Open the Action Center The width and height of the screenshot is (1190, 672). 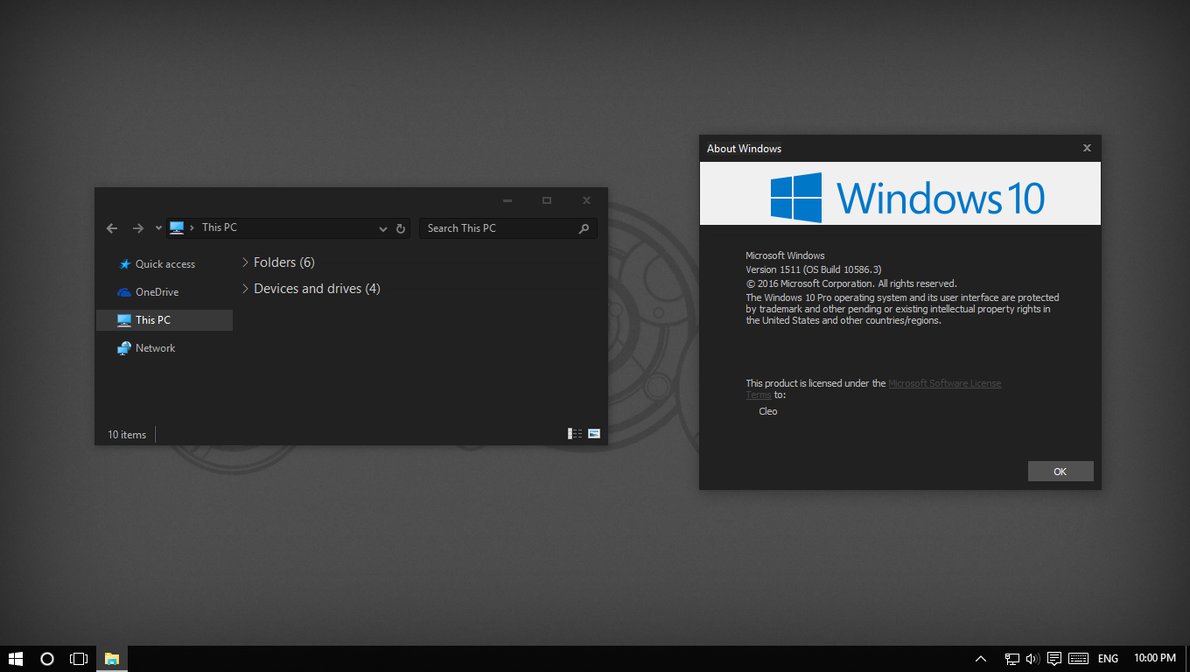pyautogui.click(x=1053, y=659)
